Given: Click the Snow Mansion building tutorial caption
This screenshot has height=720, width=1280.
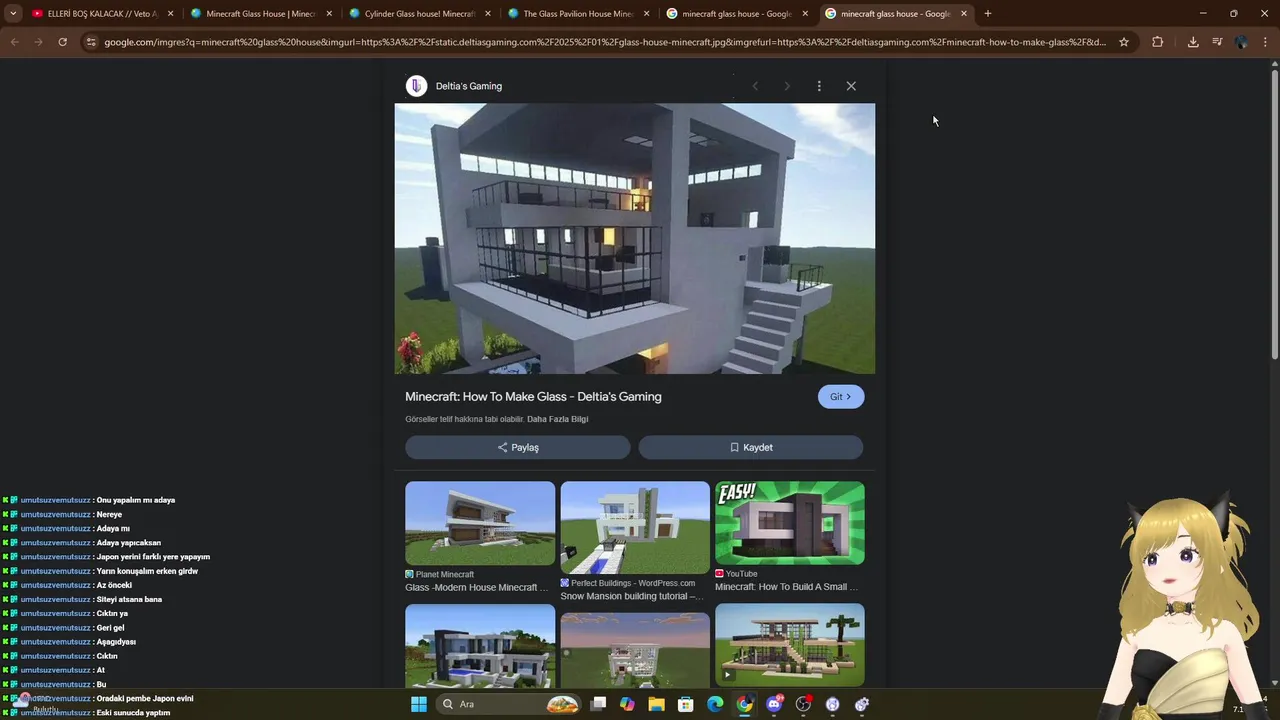Looking at the screenshot, I should 632,596.
